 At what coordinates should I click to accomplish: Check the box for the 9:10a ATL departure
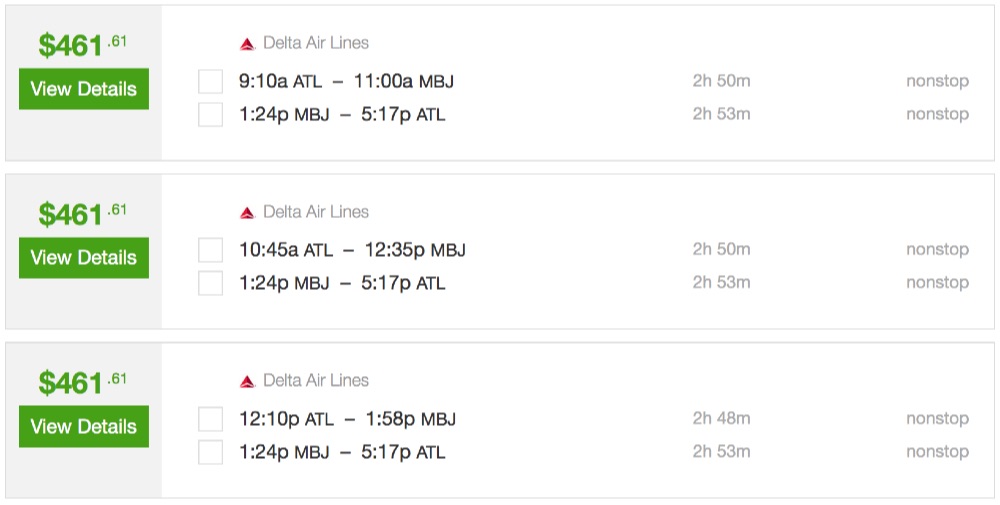coord(210,82)
